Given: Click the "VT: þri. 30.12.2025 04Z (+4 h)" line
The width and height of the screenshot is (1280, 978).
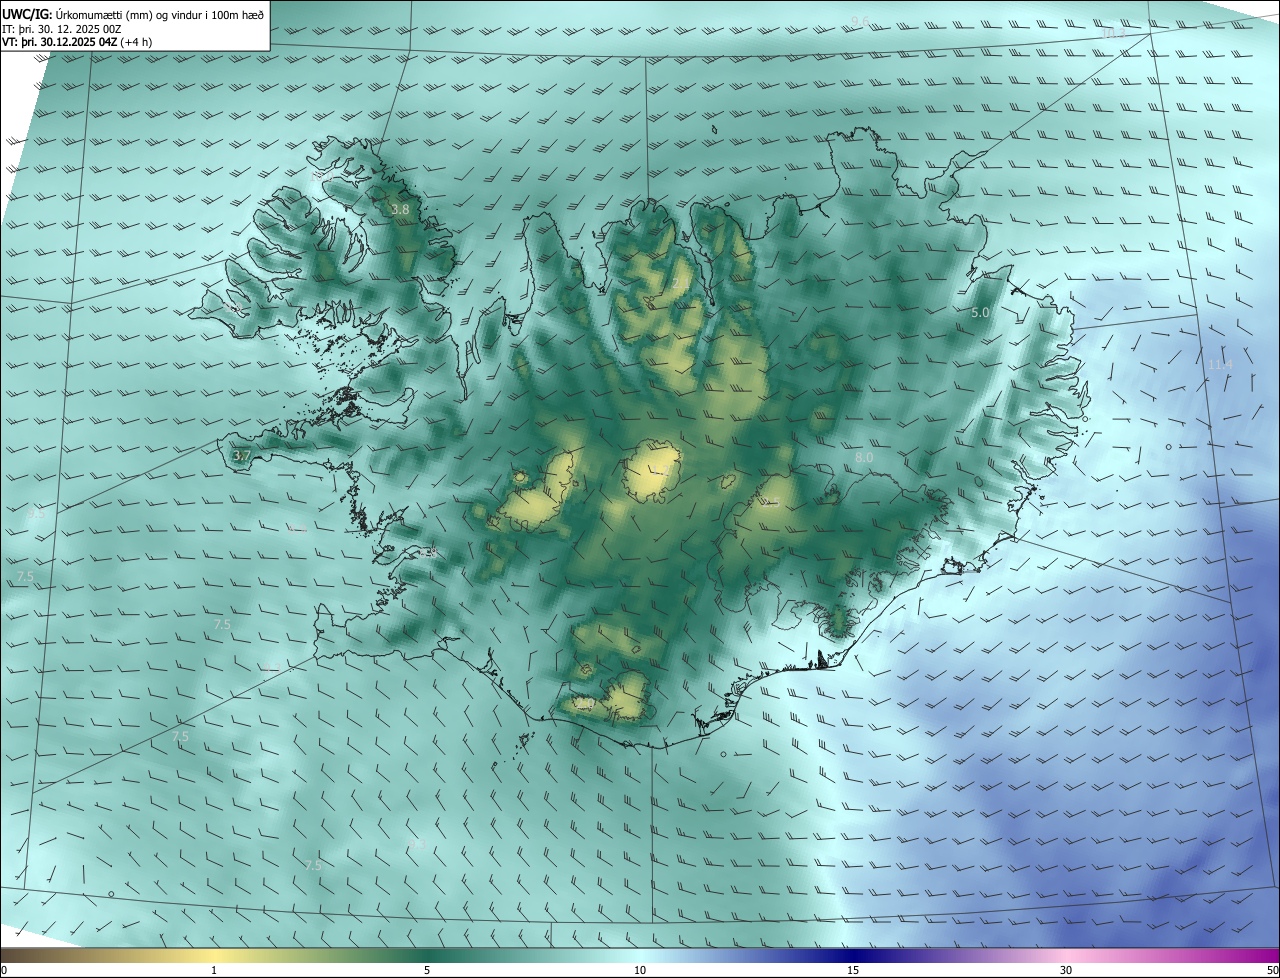Looking at the screenshot, I should pos(77,42).
